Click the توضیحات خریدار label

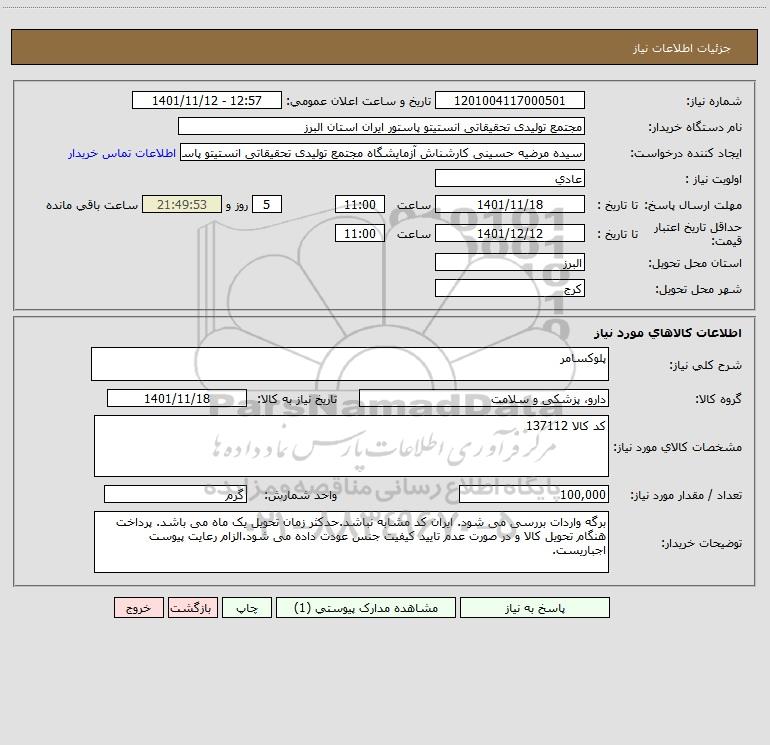click(702, 543)
